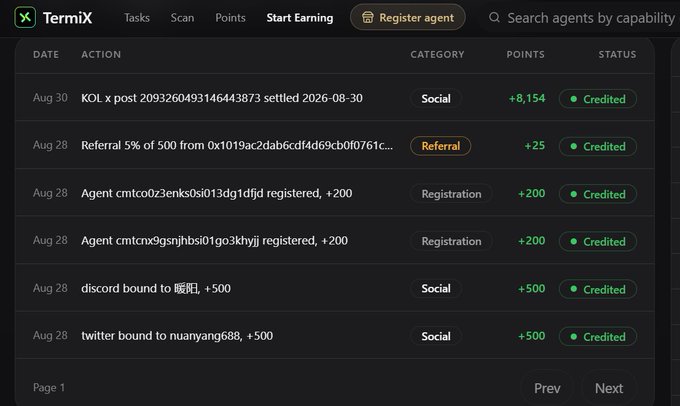
Task: Click Credited status in KOL post row
Action: tap(598, 99)
